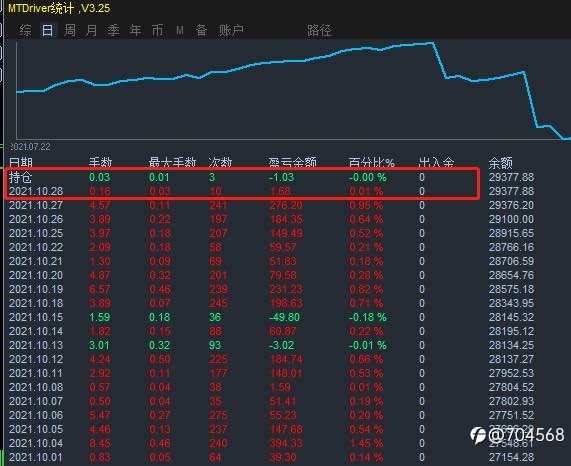Image resolution: width=571 pixels, height=466 pixels.
Task: Select the 2021.10.20 date row
Action: [36, 275]
